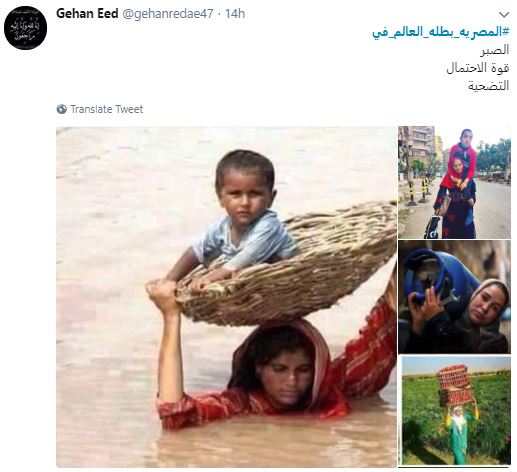Image resolution: width=517 pixels, height=472 pixels.
Task: Open the @gehanredae47 handle
Action: (x=168, y=14)
